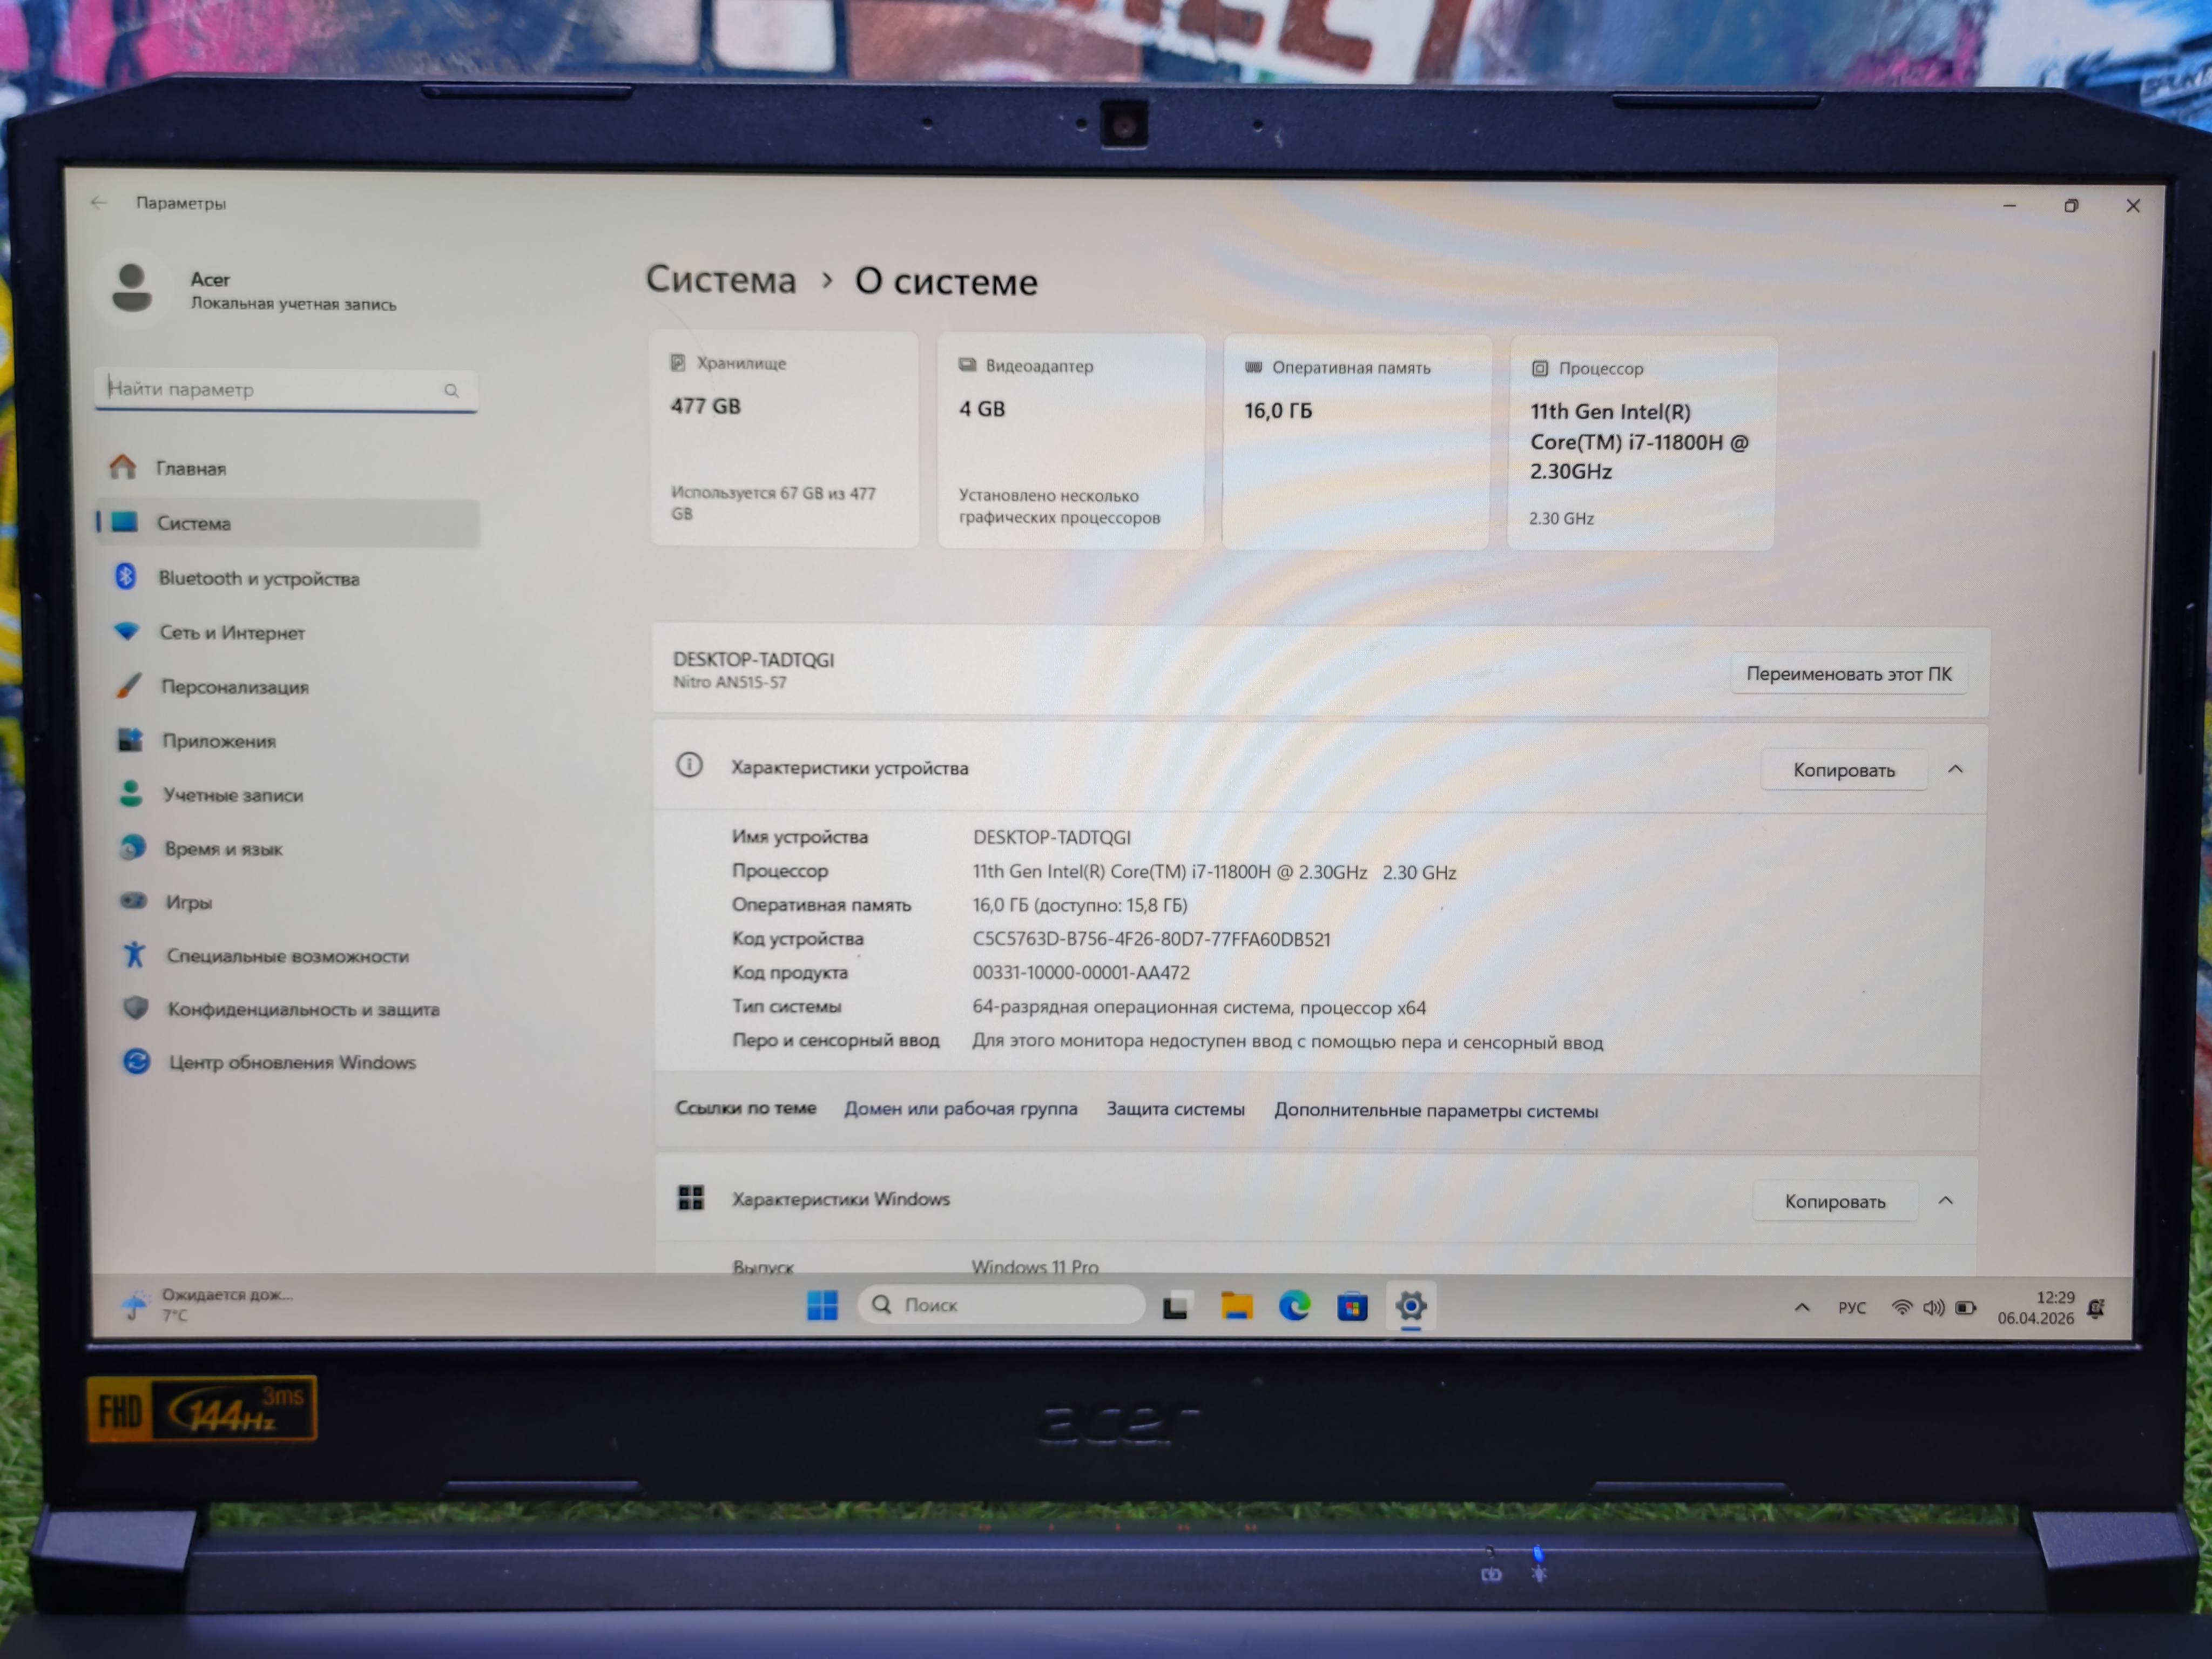Open File Explorer from the taskbar
2212x1659 pixels.
[1236, 1306]
